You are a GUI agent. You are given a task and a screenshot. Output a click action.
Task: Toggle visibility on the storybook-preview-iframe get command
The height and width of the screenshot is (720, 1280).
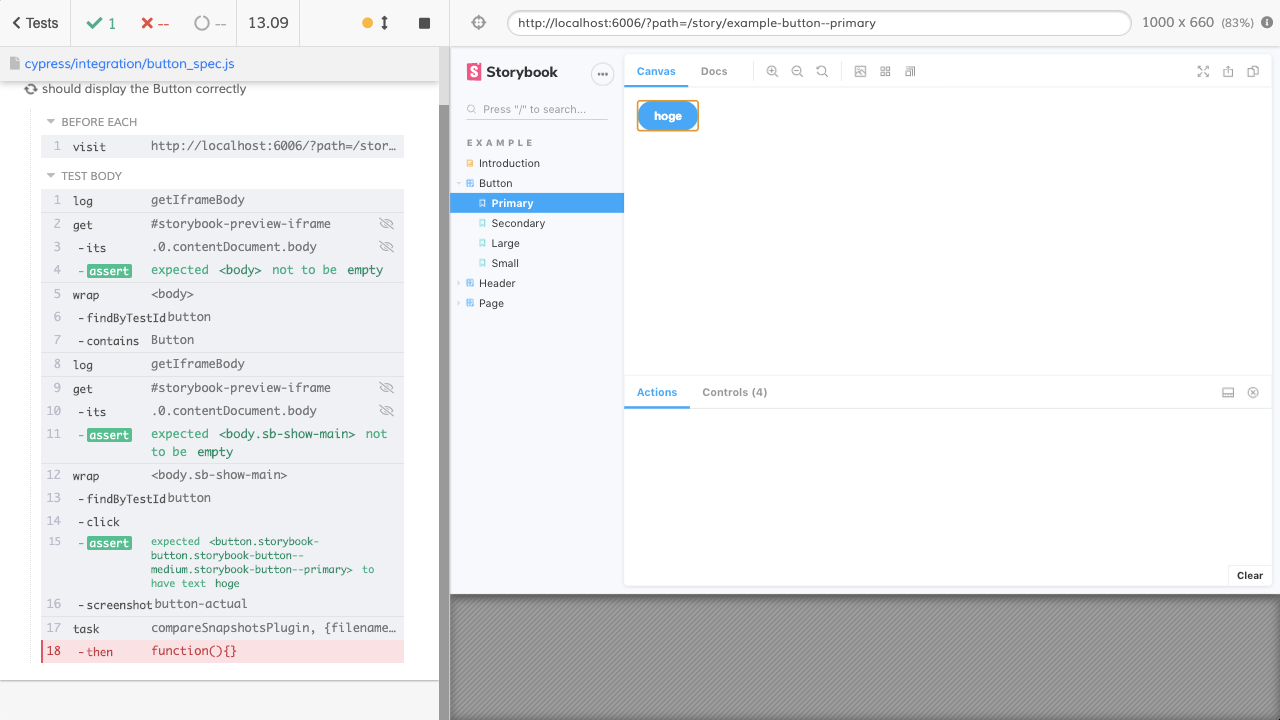coord(386,223)
